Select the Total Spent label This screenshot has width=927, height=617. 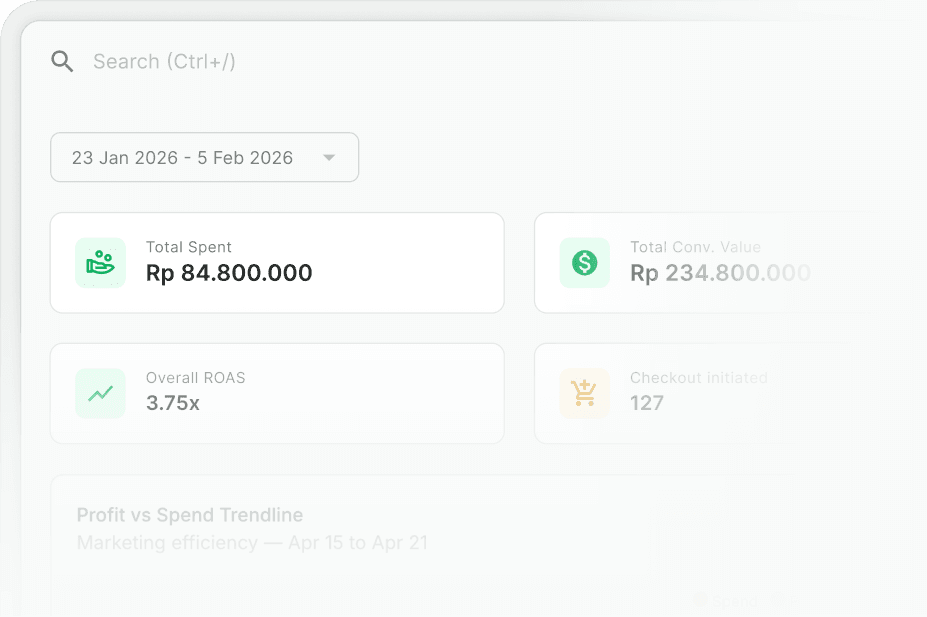tap(189, 247)
